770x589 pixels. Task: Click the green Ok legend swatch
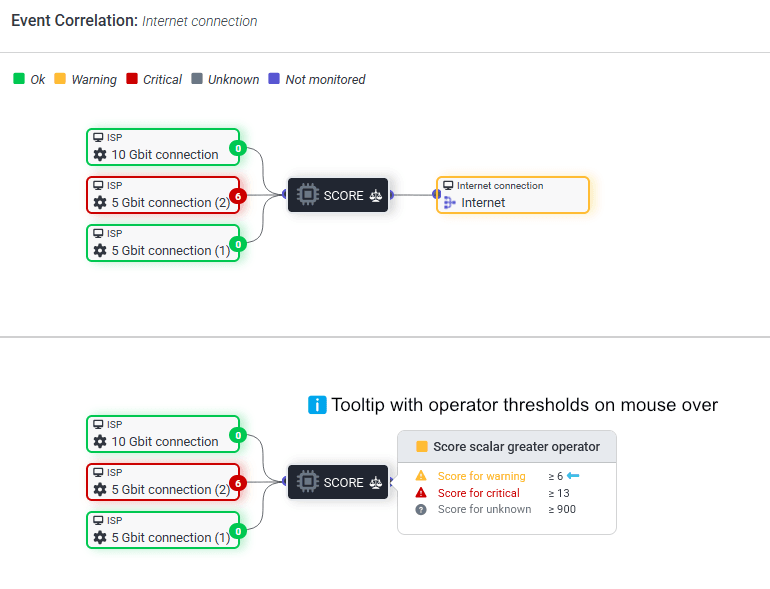19,79
